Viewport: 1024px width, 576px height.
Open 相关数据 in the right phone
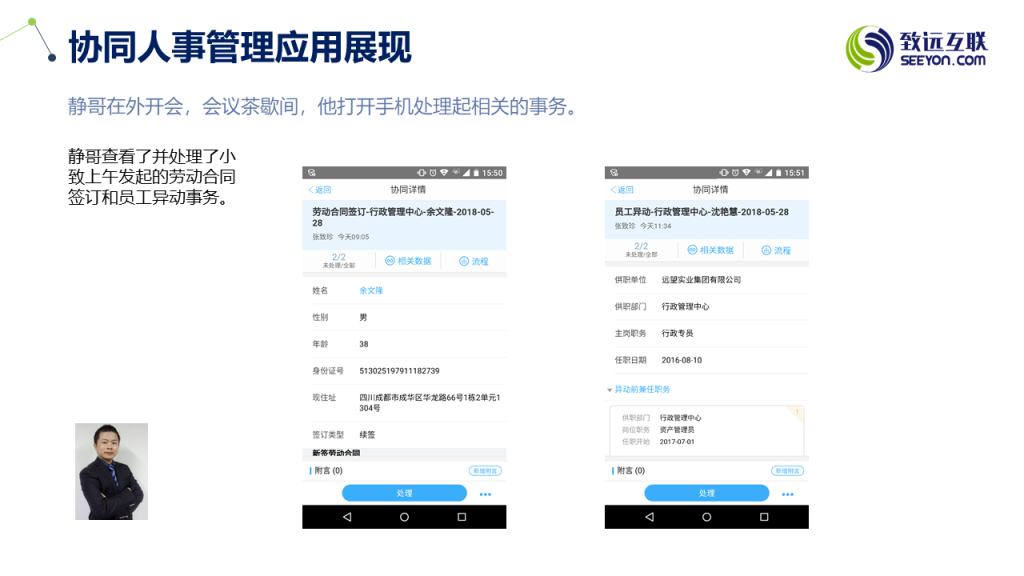click(710, 250)
